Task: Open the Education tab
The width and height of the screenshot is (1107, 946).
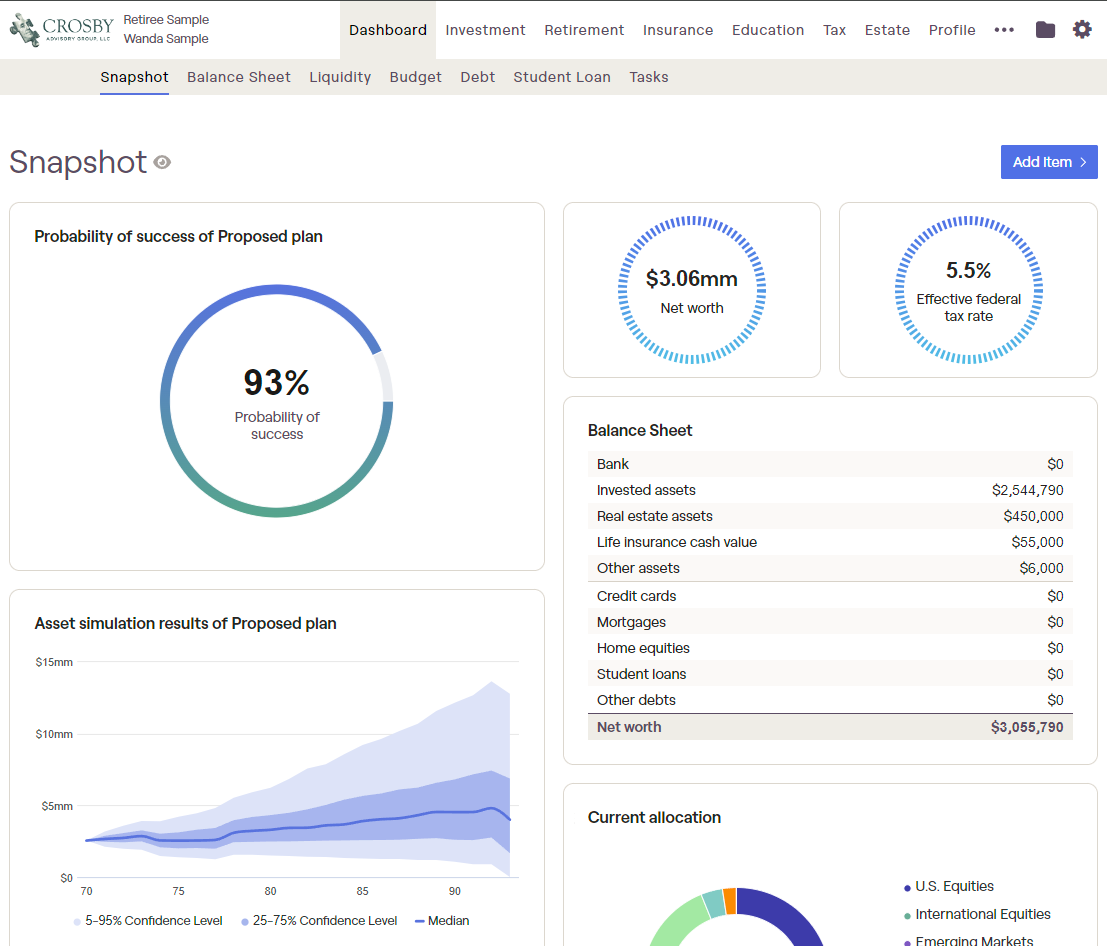Action: [x=768, y=30]
